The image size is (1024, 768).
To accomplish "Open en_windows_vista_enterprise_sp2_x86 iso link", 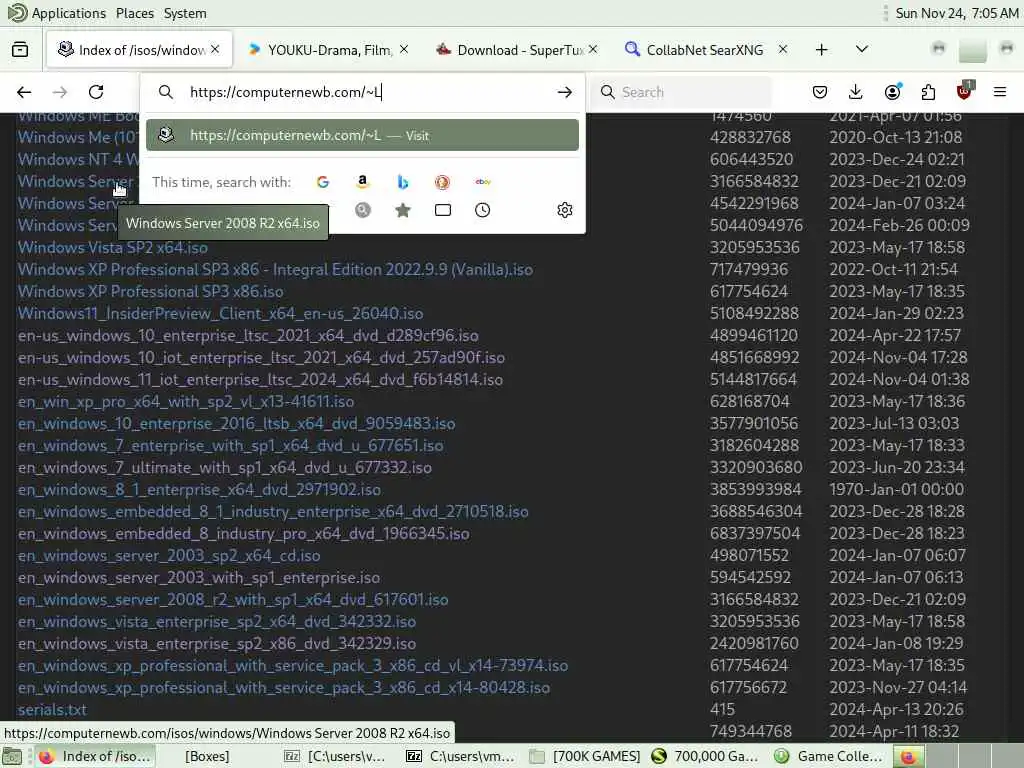I will 217,644.
